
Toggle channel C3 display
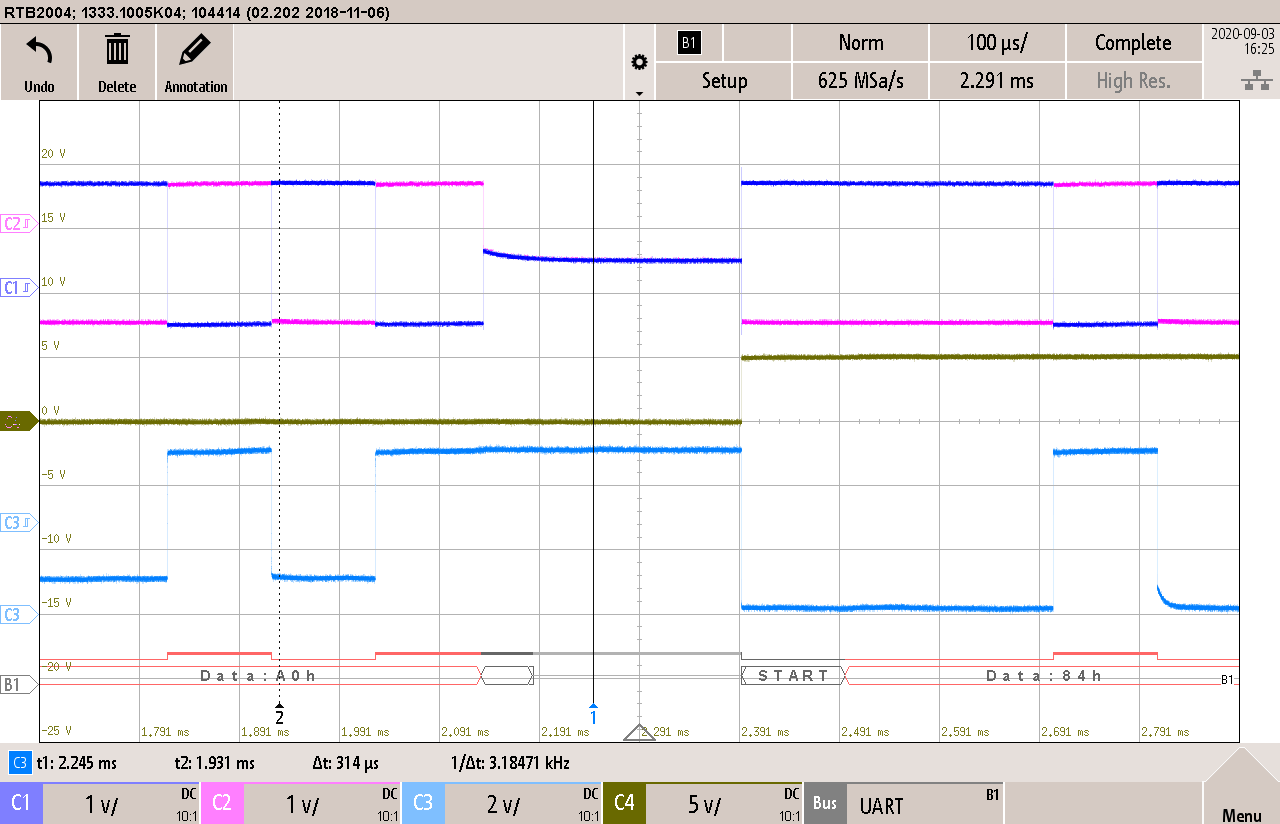coord(423,803)
